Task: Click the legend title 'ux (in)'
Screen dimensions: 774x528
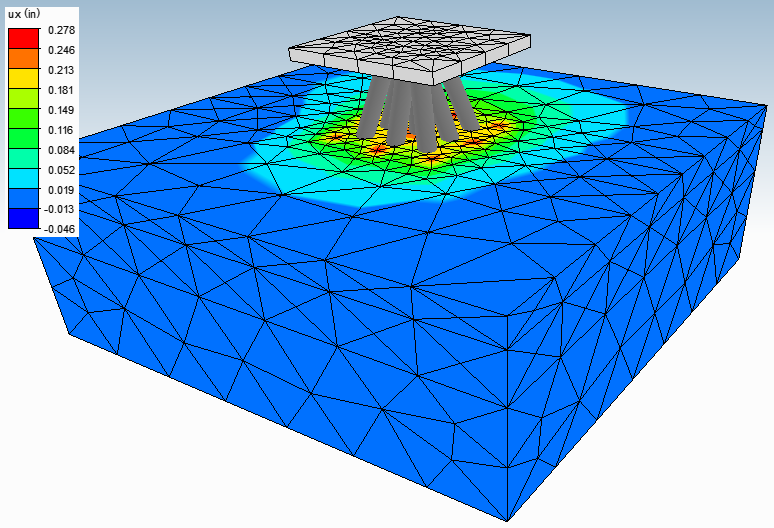Action: (x=24, y=14)
